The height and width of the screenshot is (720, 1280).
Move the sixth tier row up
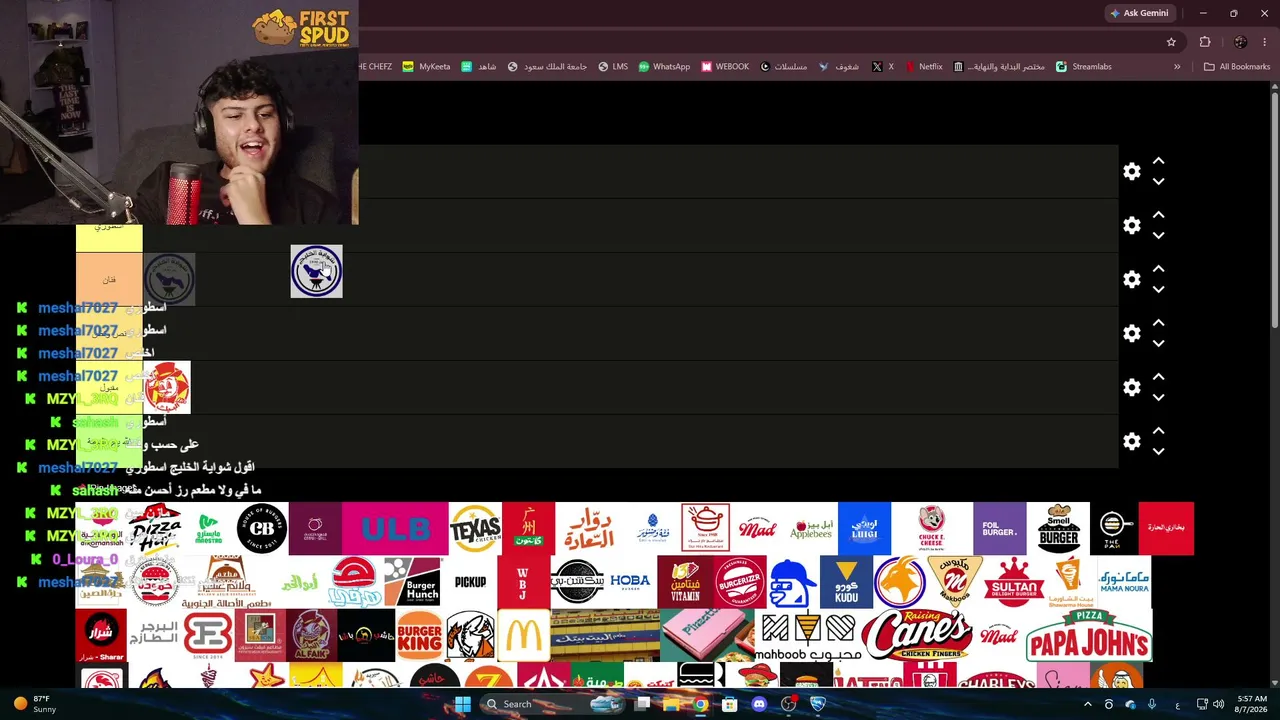(x=1158, y=431)
